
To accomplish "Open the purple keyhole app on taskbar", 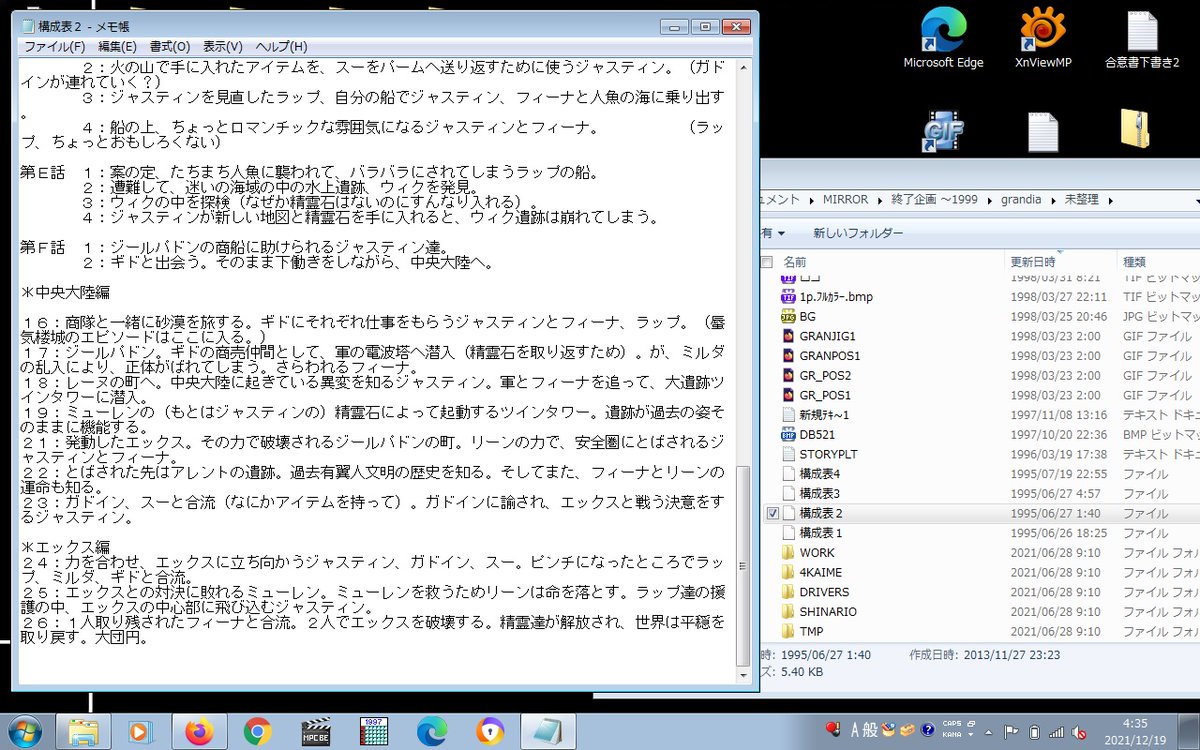I will point(490,732).
